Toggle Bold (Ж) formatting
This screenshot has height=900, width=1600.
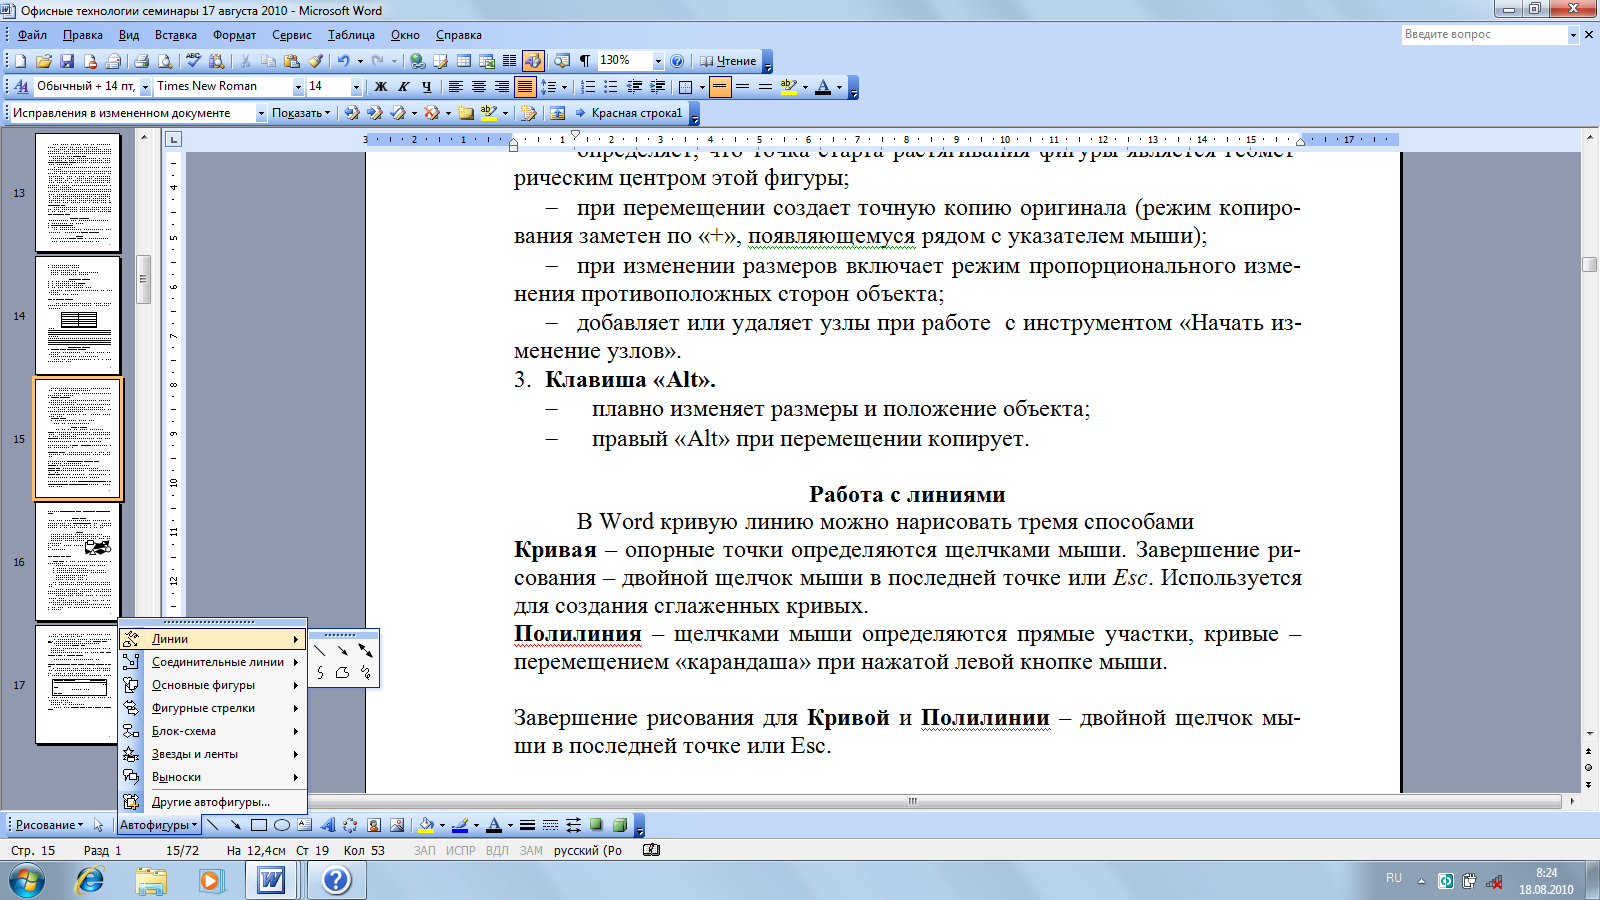coord(380,87)
